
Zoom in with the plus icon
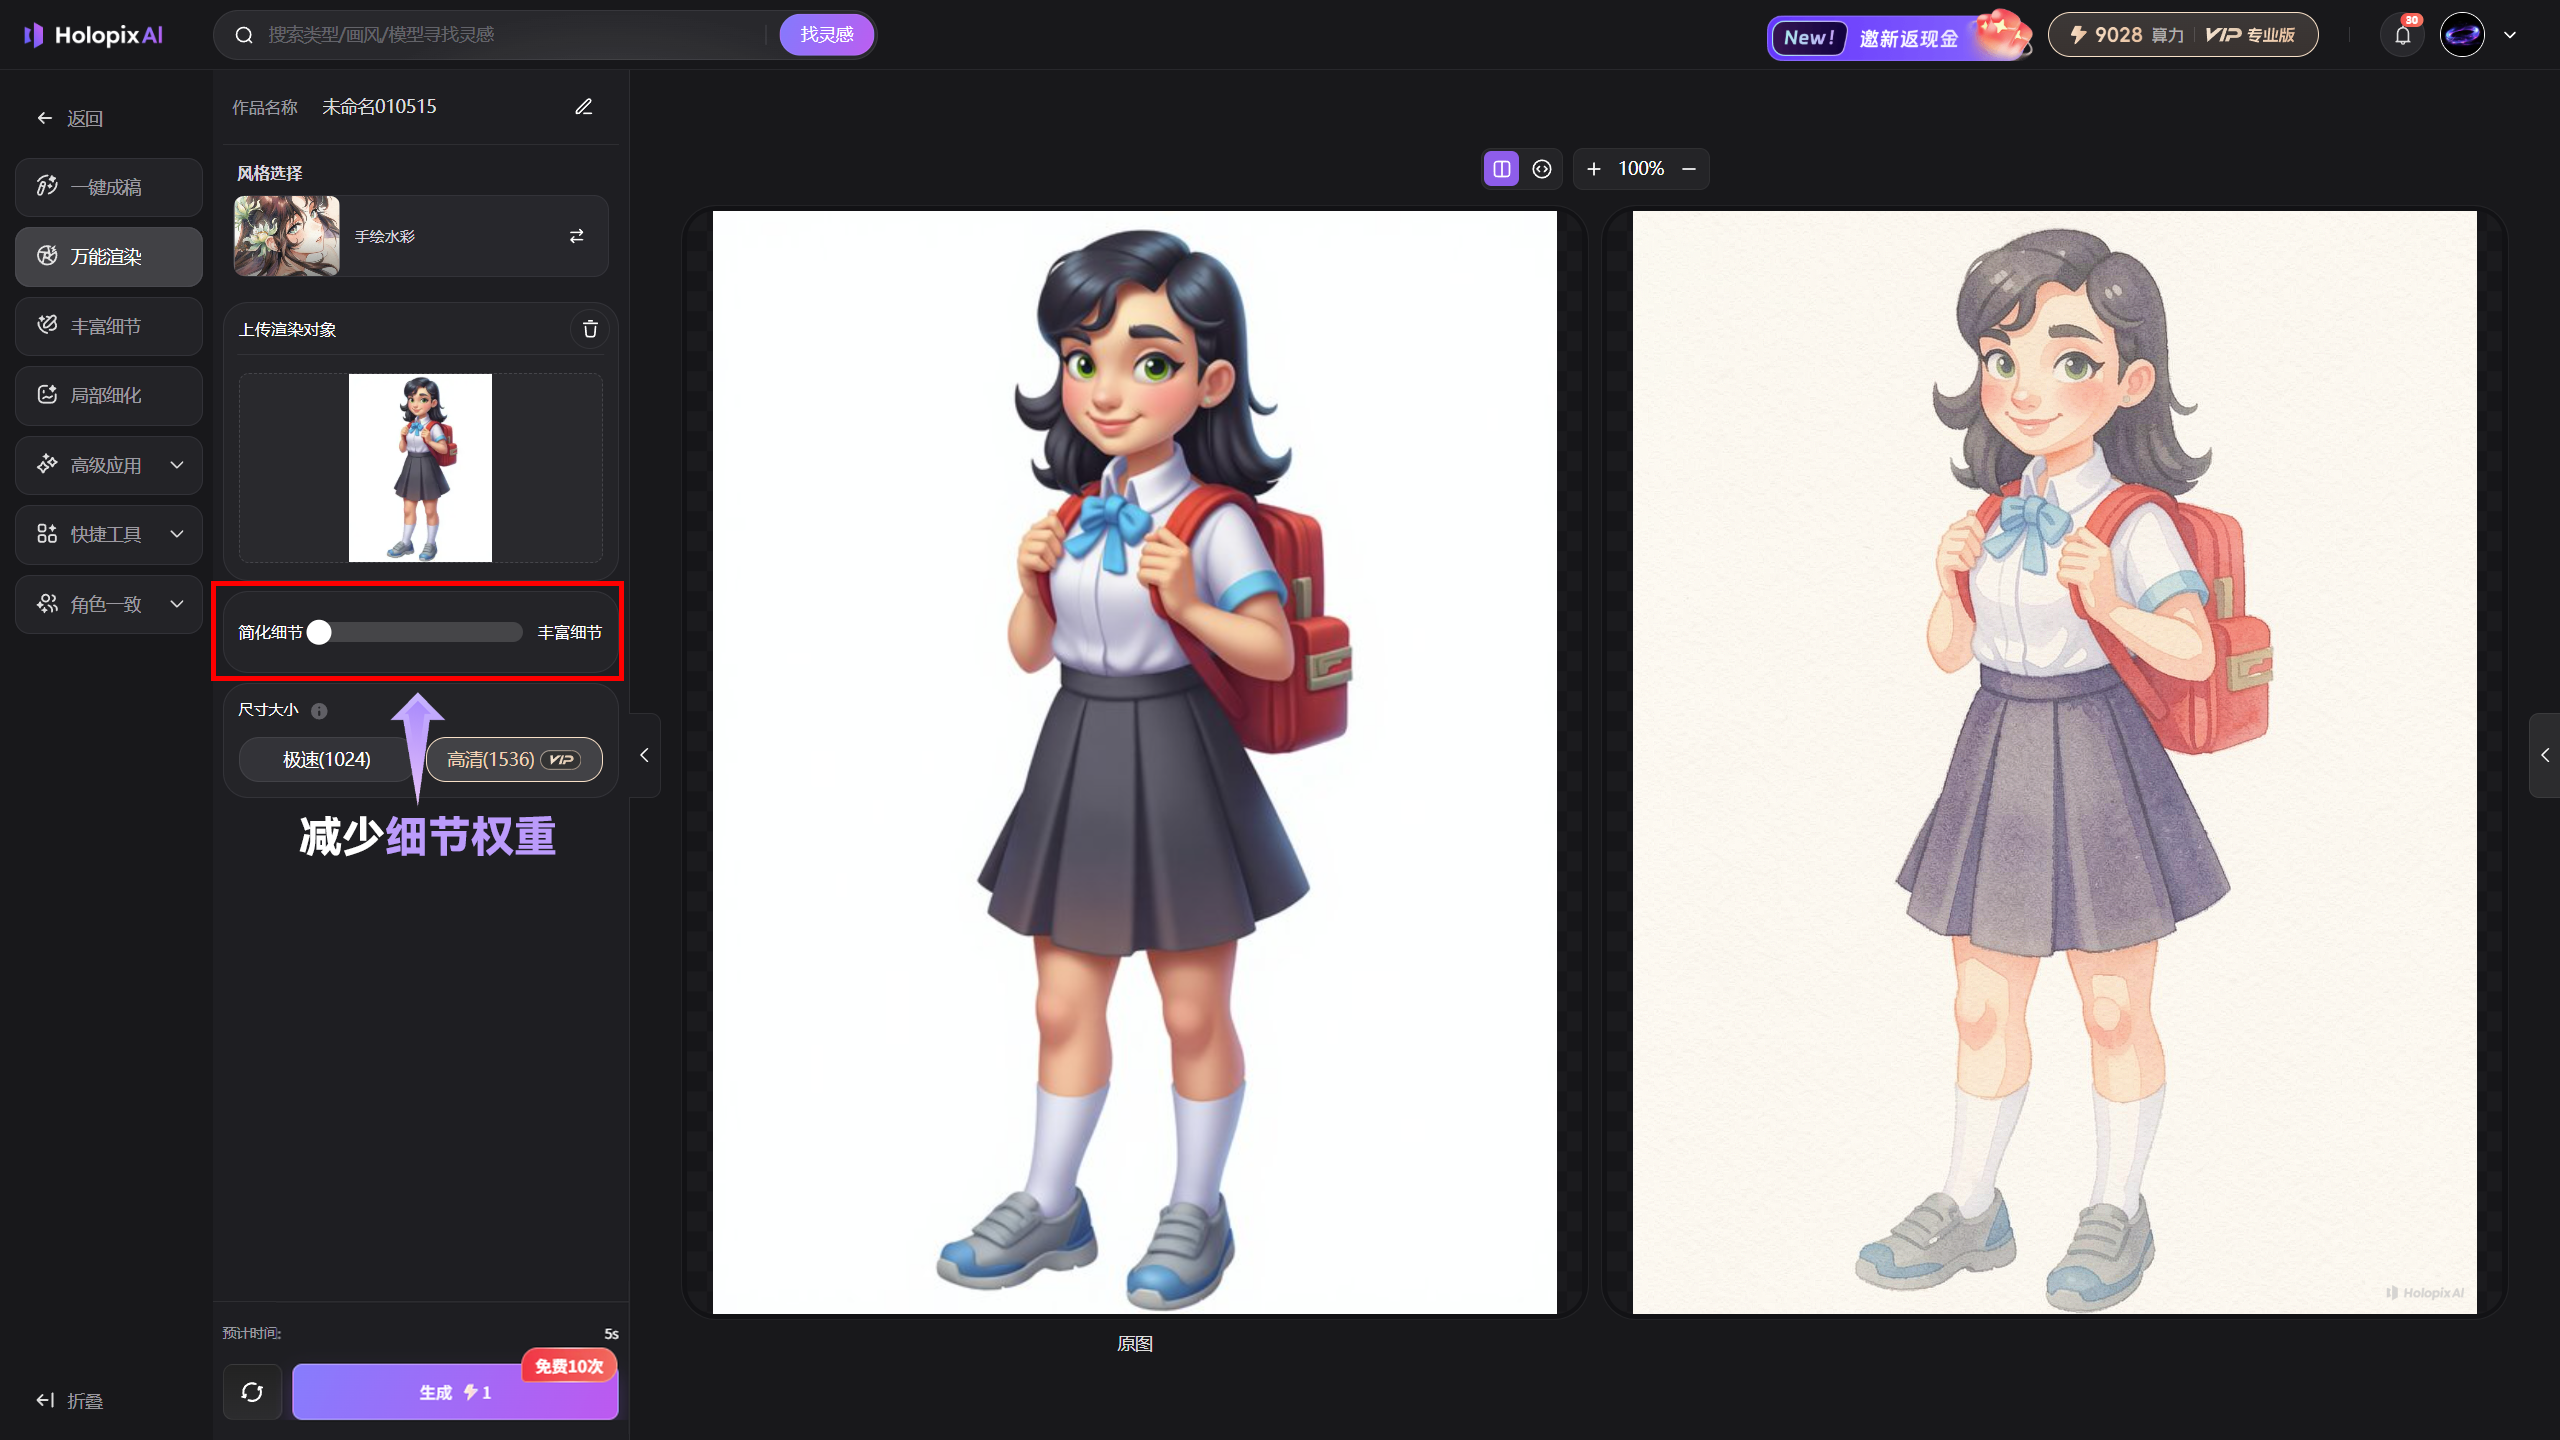tap(1594, 169)
